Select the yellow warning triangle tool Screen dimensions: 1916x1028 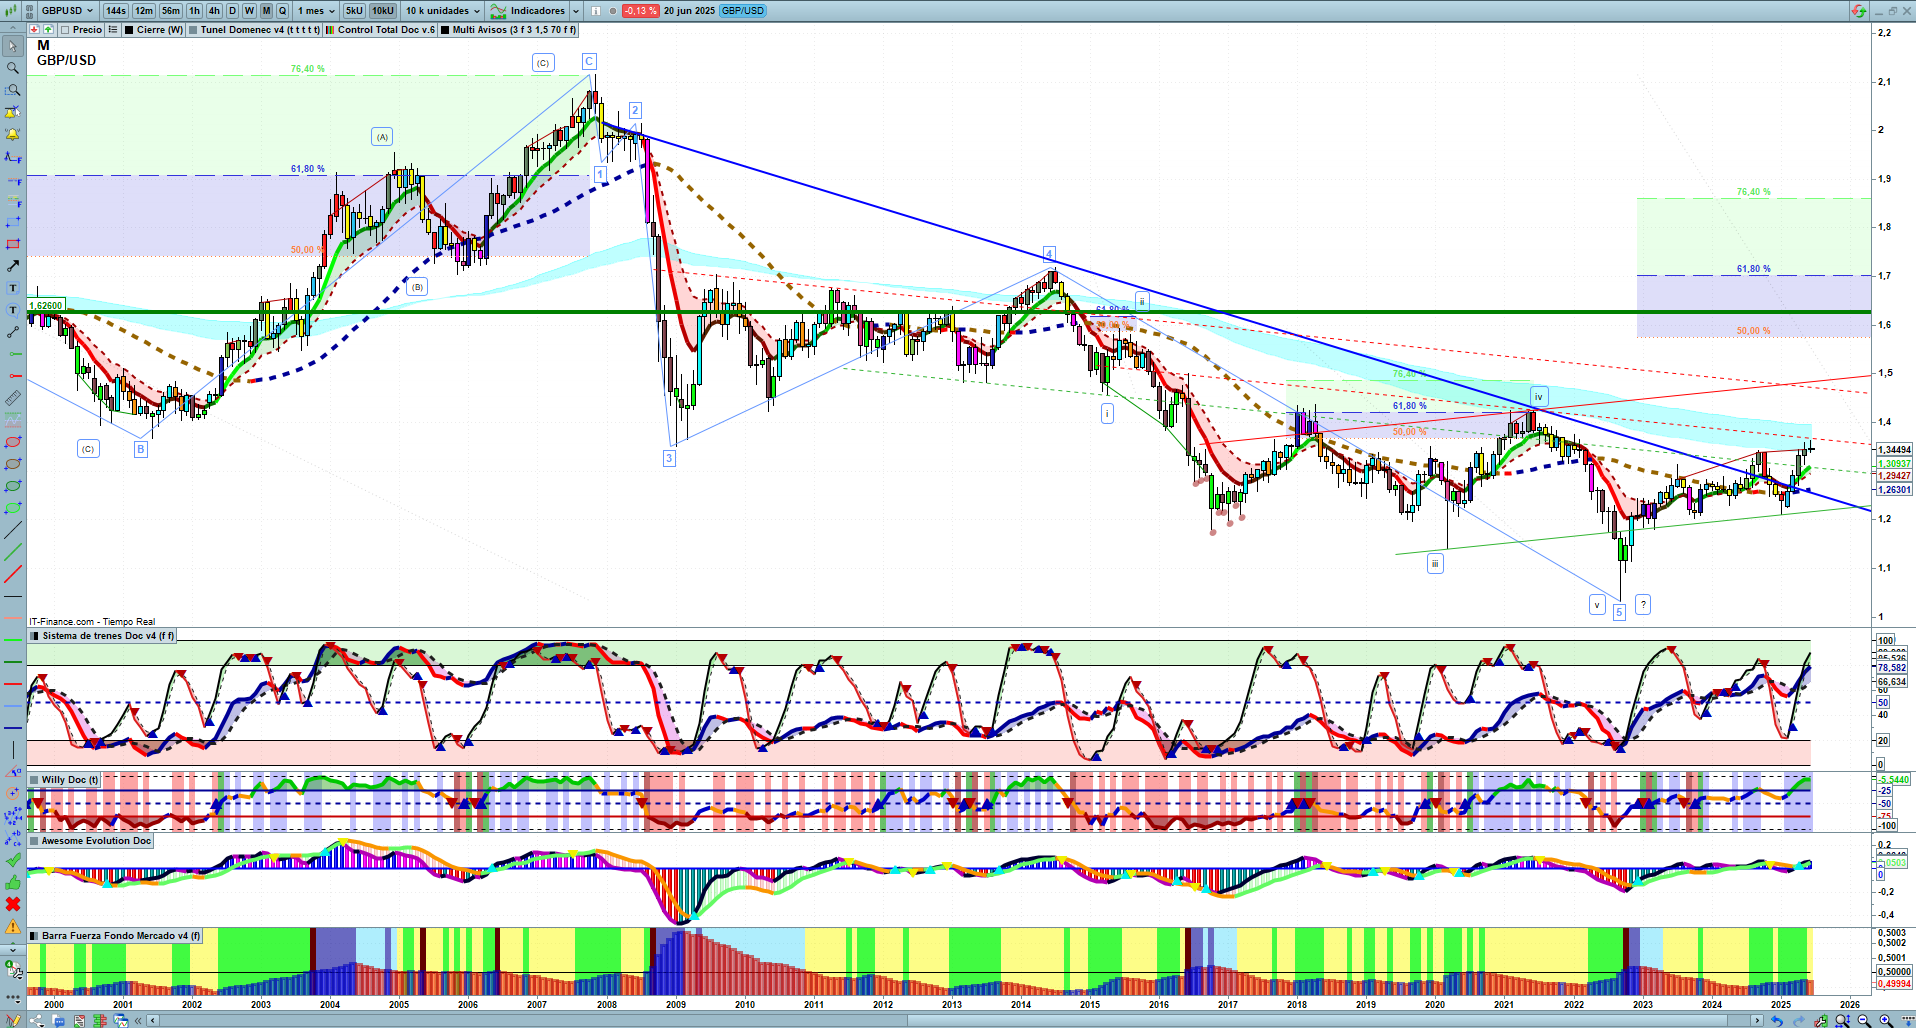tap(13, 926)
